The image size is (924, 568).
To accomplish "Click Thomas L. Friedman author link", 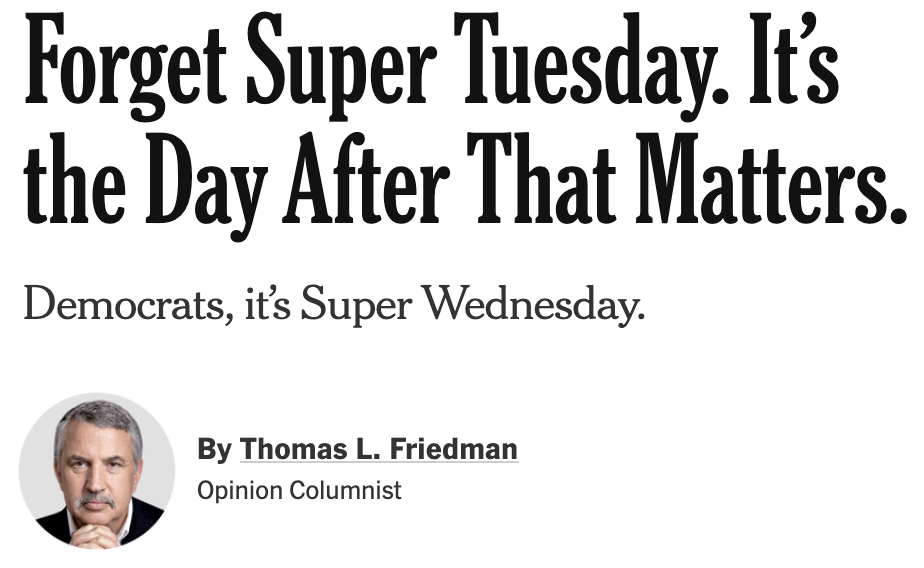I will point(378,450).
